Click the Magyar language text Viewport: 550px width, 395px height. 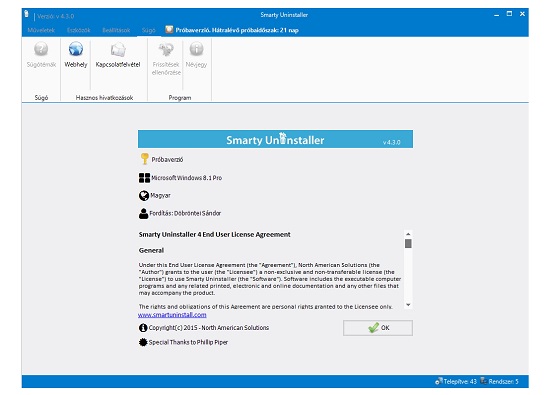click(x=160, y=195)
